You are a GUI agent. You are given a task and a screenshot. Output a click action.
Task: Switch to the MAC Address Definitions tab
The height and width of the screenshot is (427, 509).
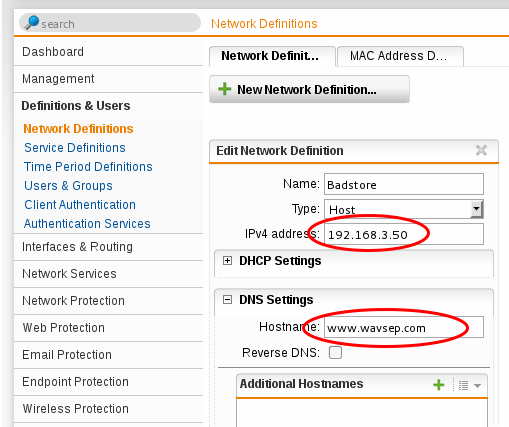400,56
